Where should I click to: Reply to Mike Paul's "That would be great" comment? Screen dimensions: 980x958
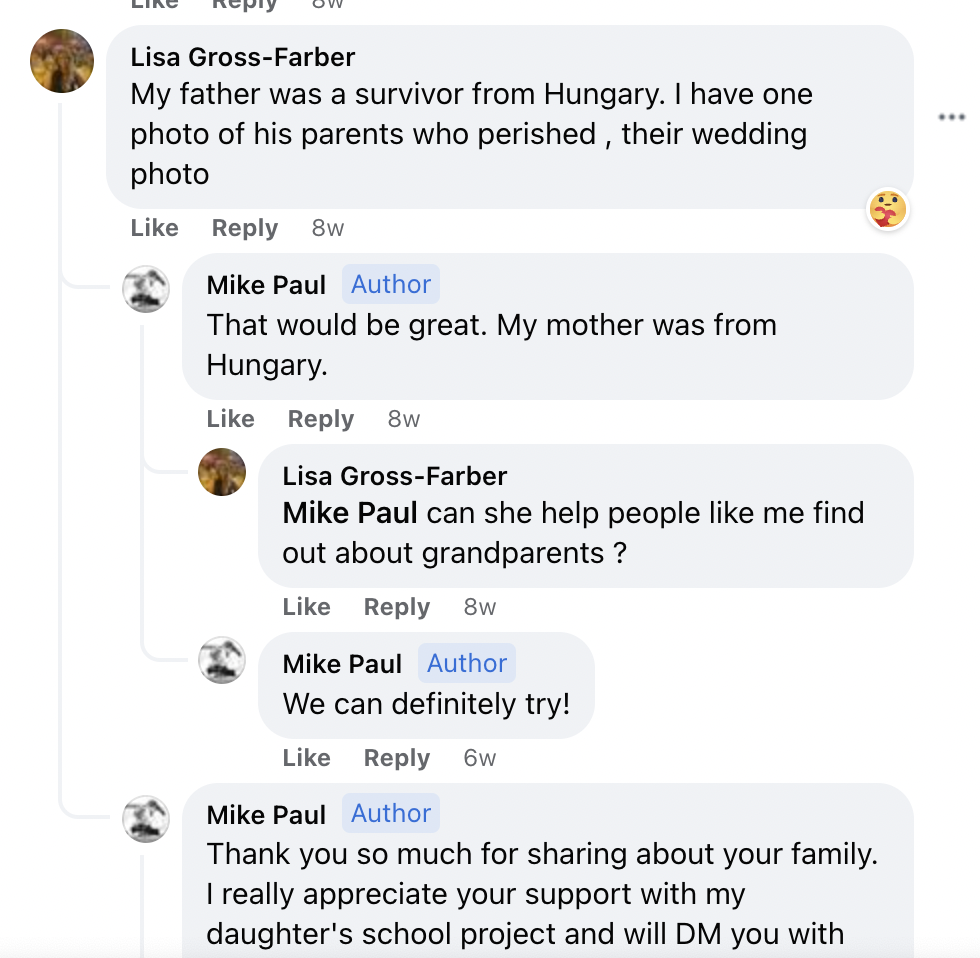[320, 419]
